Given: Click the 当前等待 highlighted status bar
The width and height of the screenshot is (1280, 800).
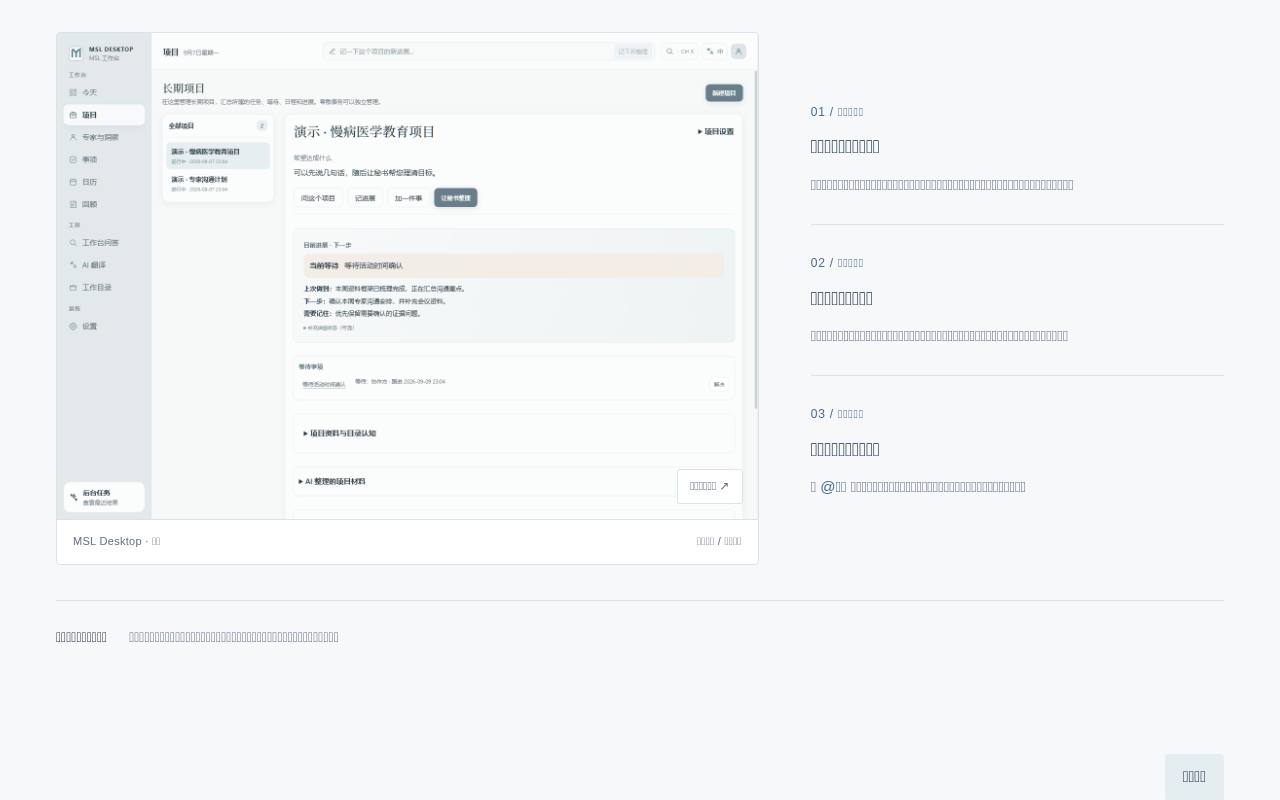Looking at the screenshot, I should click(x=514, y=265).
